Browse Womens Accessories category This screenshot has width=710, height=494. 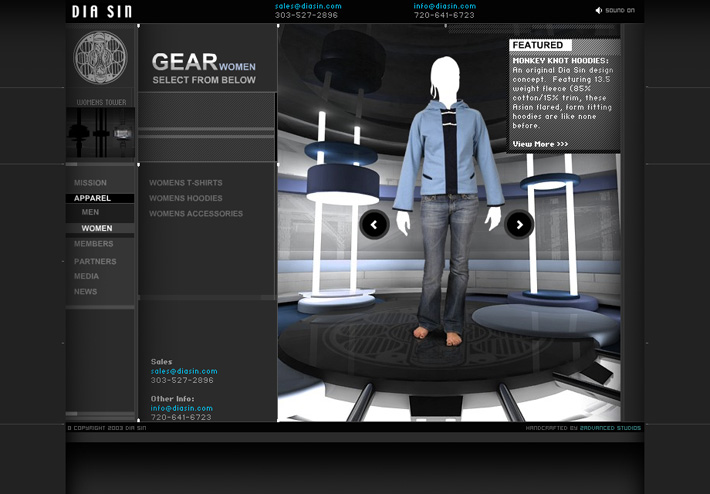196,214
